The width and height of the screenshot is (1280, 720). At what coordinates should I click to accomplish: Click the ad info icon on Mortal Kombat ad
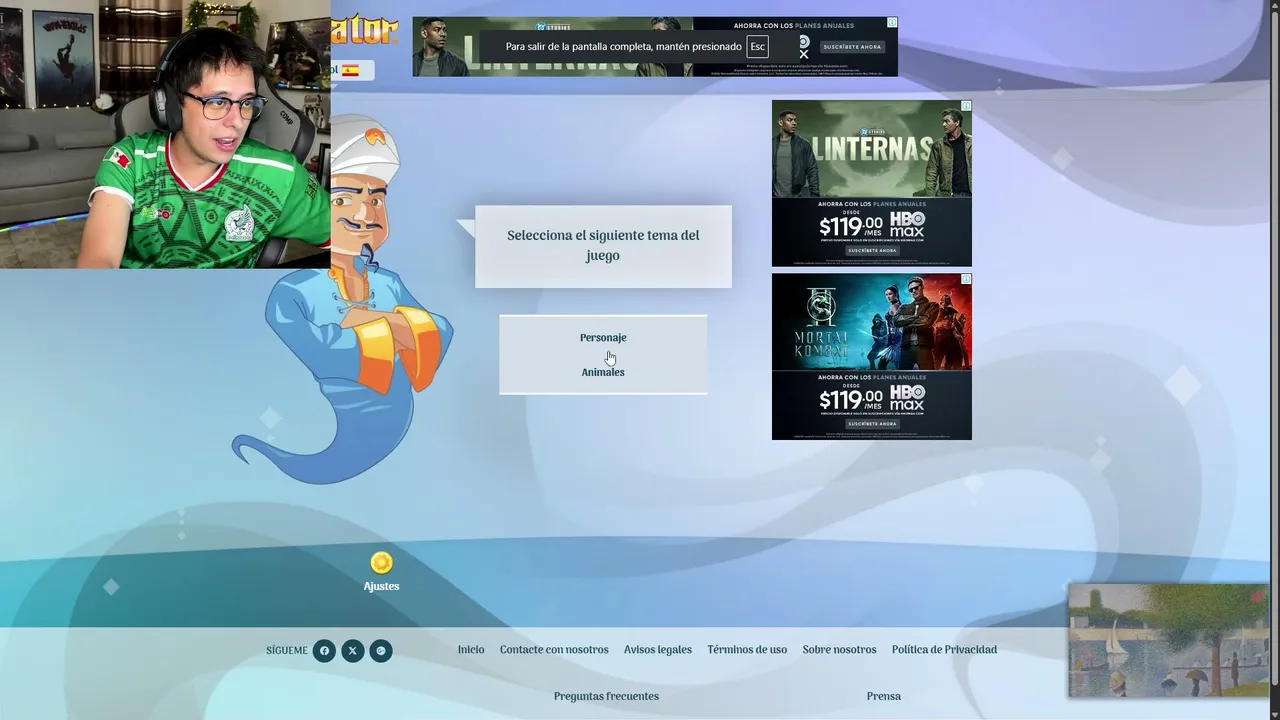[966, 279]
